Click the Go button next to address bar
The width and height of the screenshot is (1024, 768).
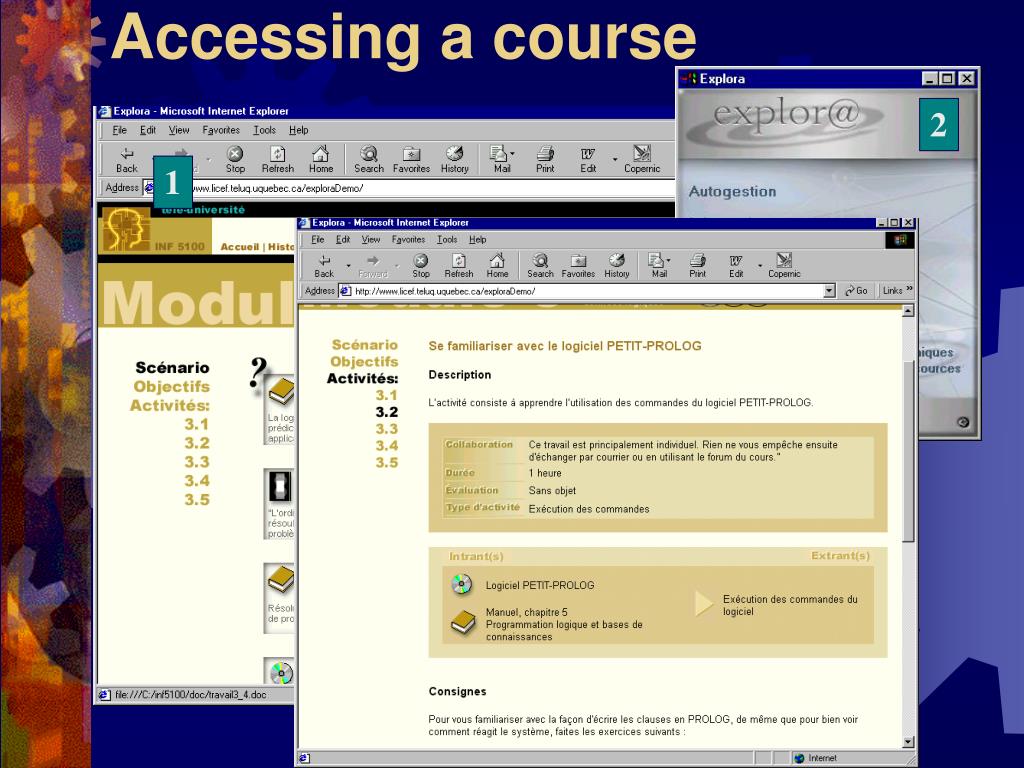pyautogui.click(x=856, y=291)
